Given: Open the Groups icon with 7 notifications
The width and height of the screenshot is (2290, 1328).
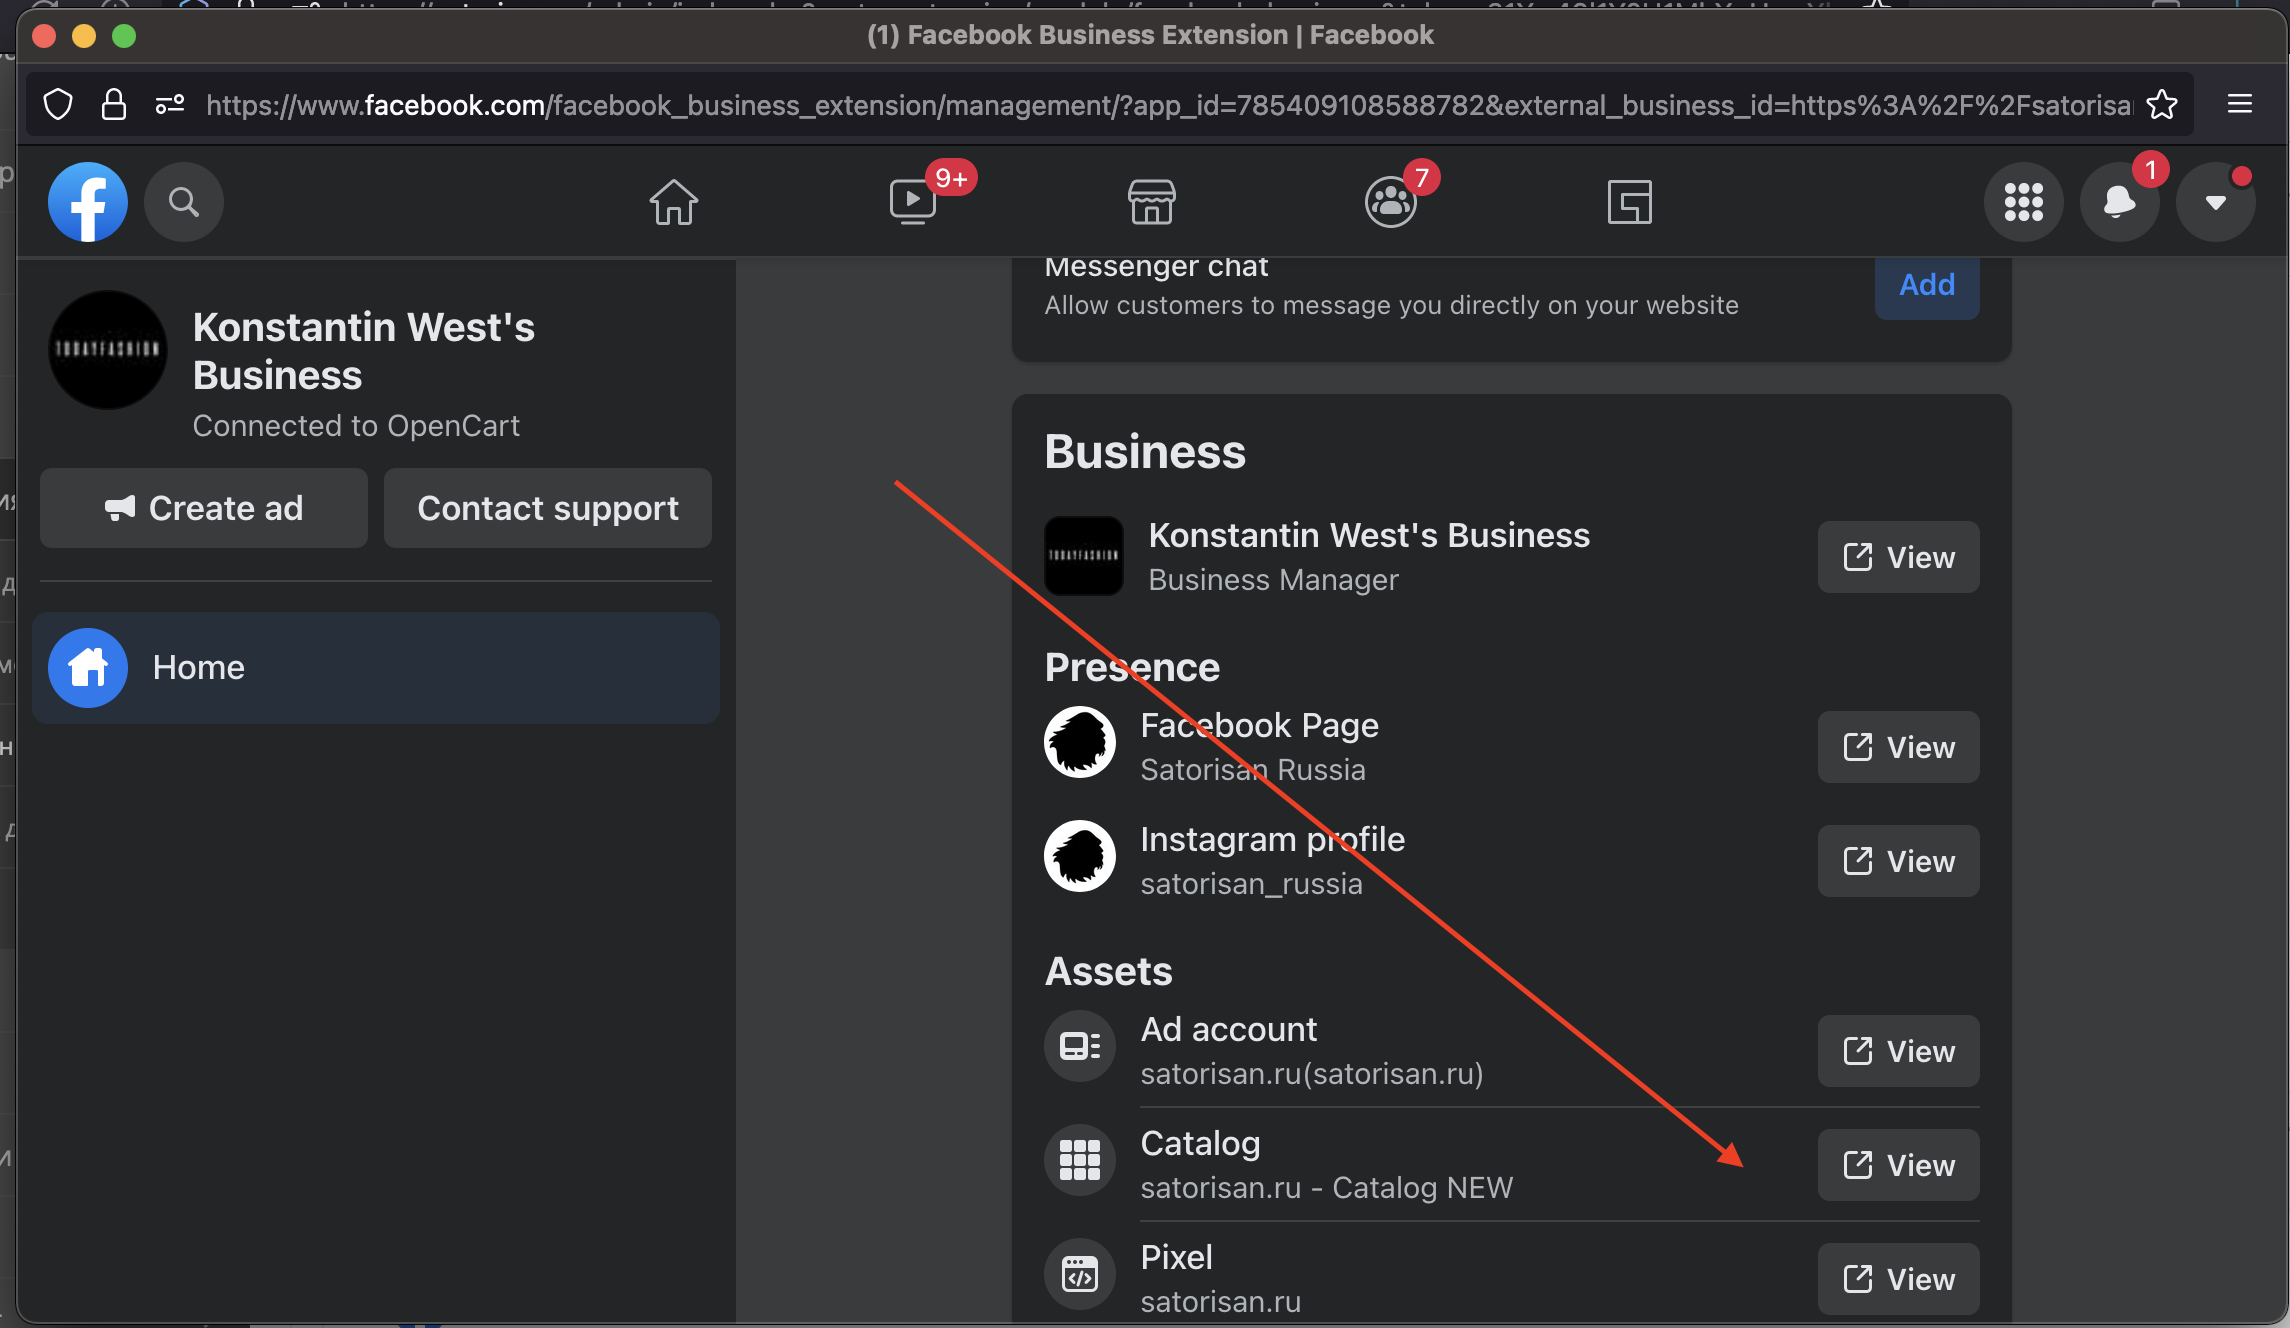Looking at the screenshot, I should click(1390, 202).
